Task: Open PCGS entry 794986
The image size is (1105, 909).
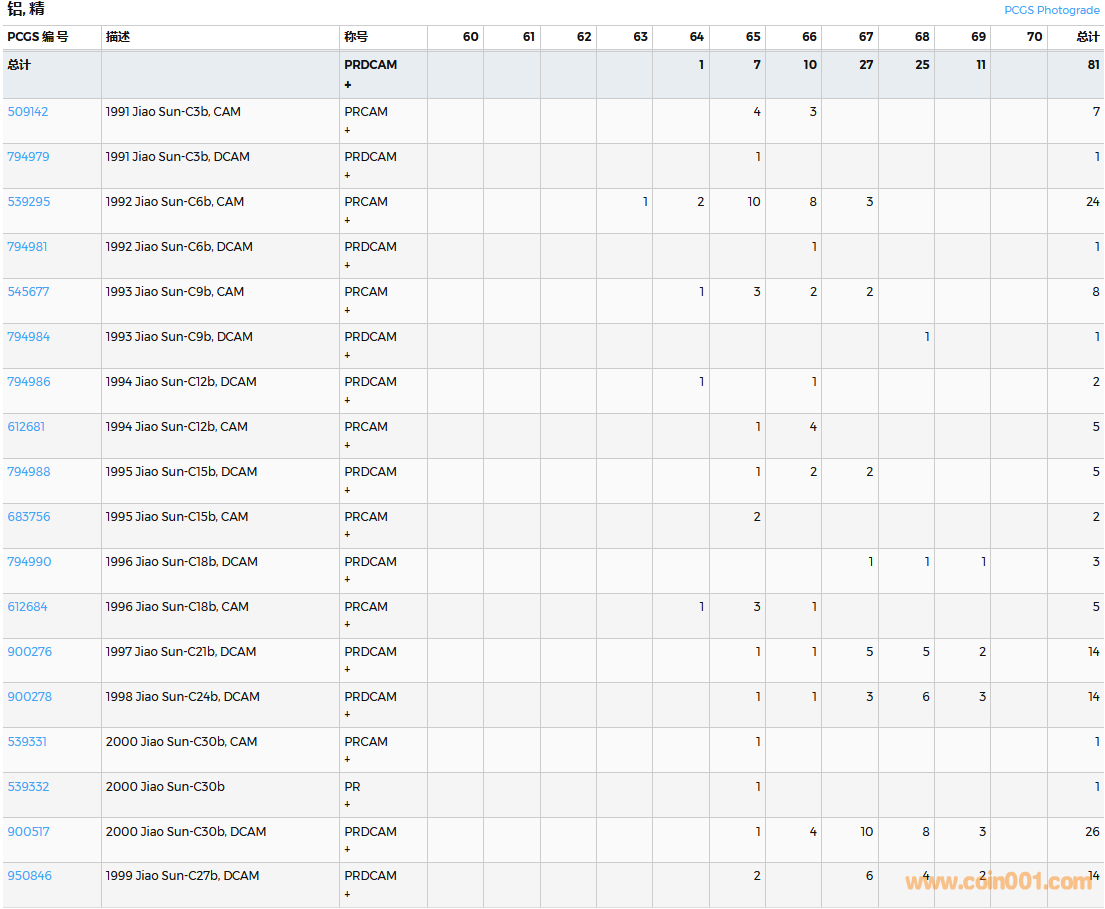Action: (x=28, y=382)
